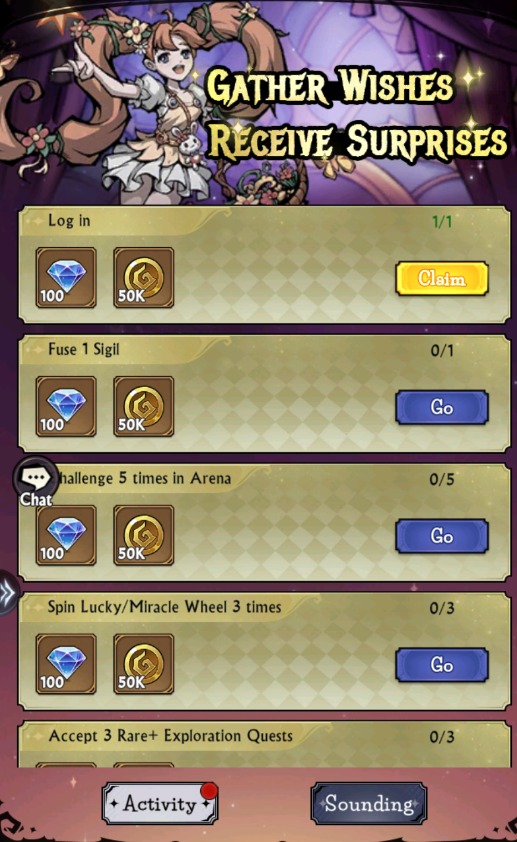The image size is (517, 842).
Task: Switch to the Activity tab
Action: click(160, 804)
